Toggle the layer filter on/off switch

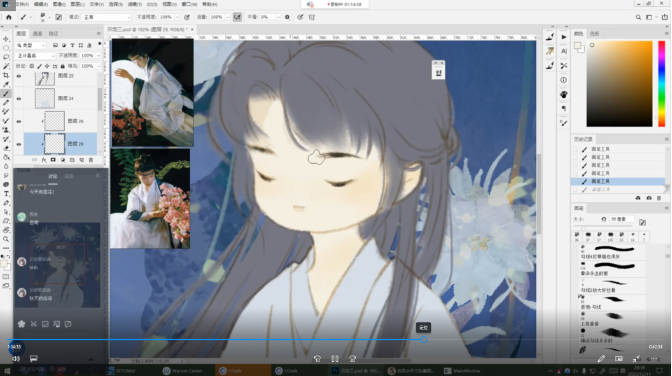tap(99, 45)
